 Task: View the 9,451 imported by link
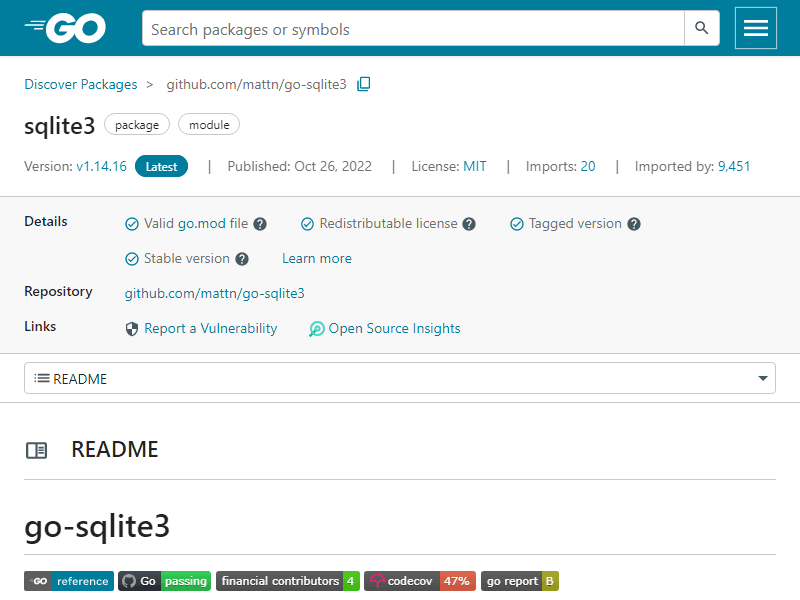[x=734, y=166]
